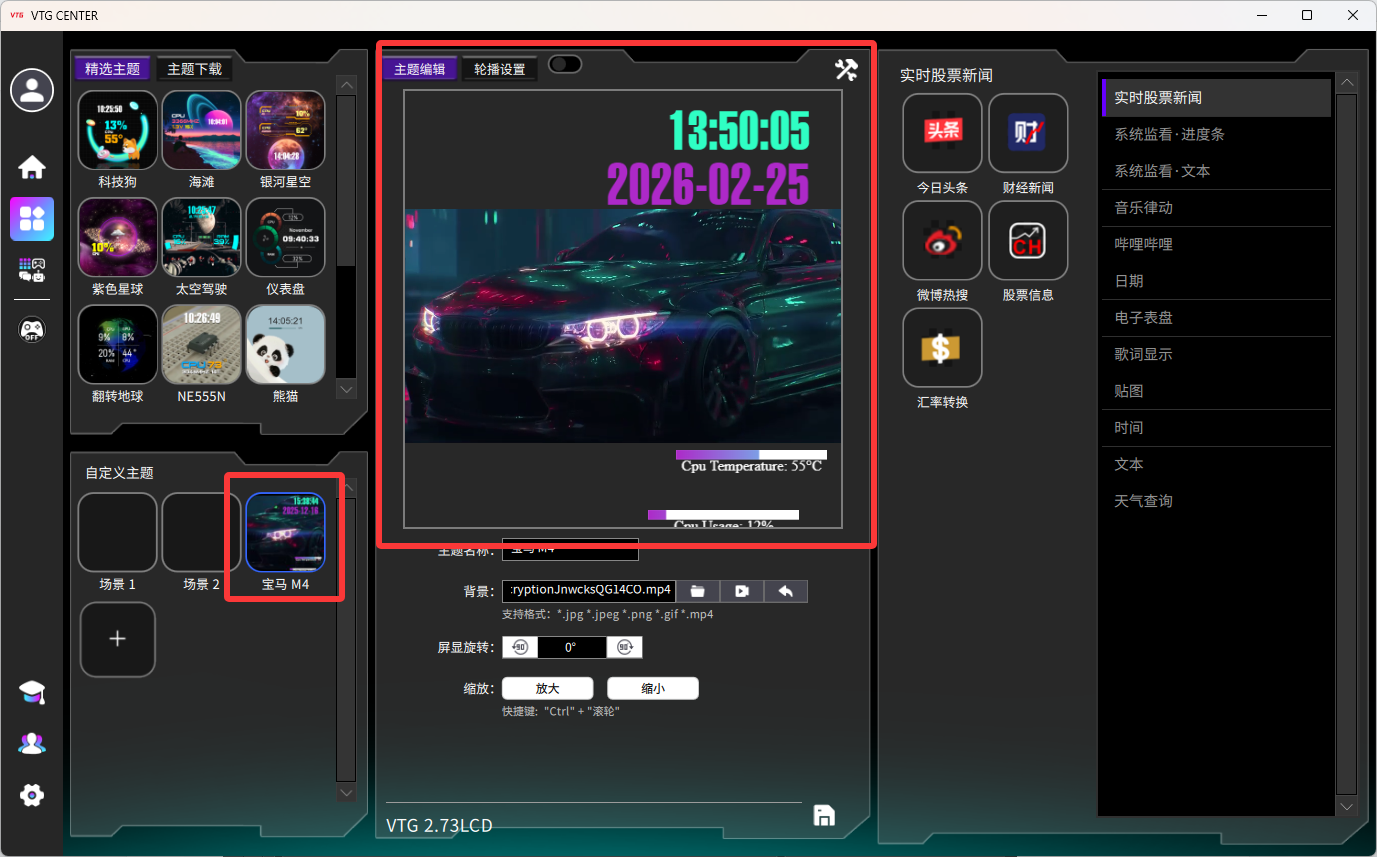Viewport: 1377px width, 857px height.
Task: Rotate screen 90° clockwise
Action: [624, 647]
